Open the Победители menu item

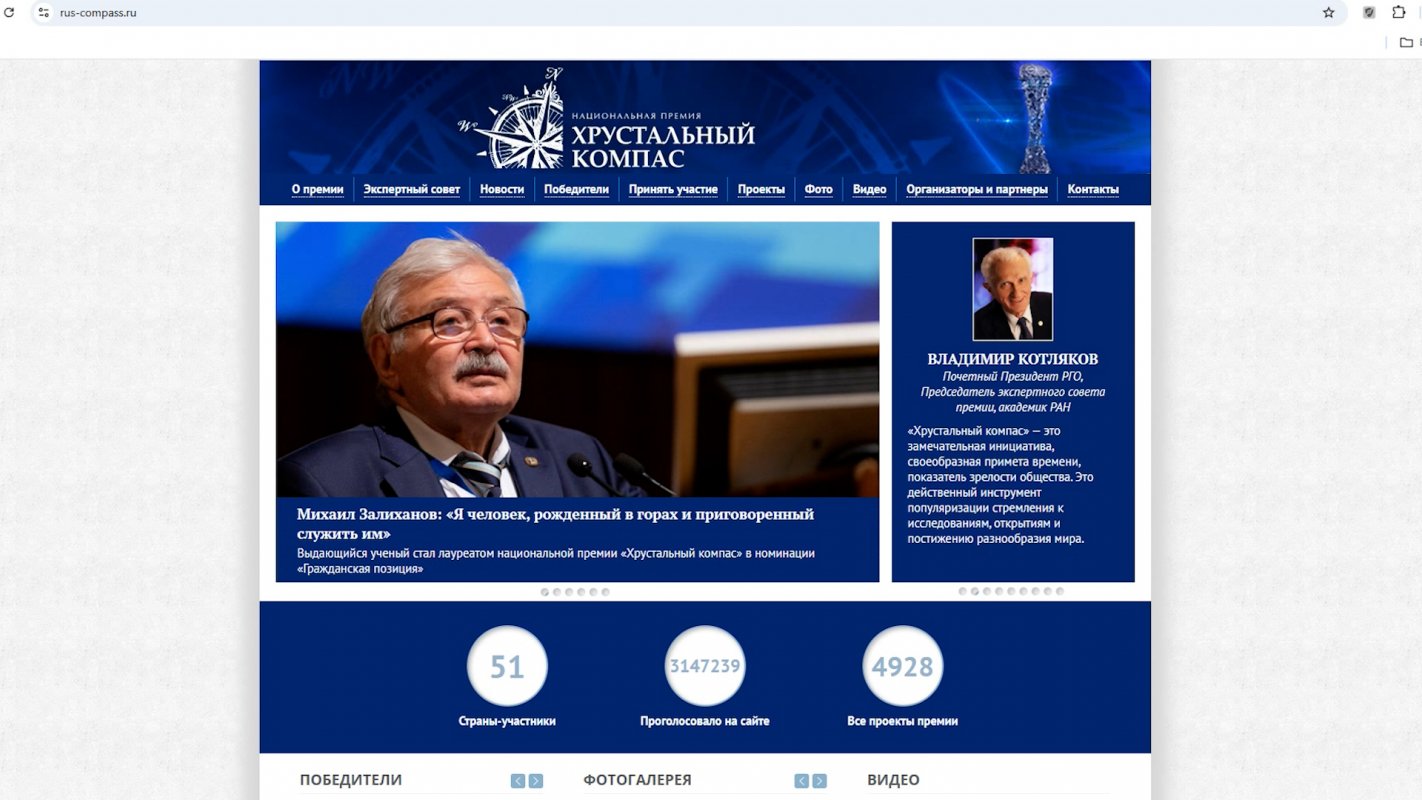(x=577, y=189)
